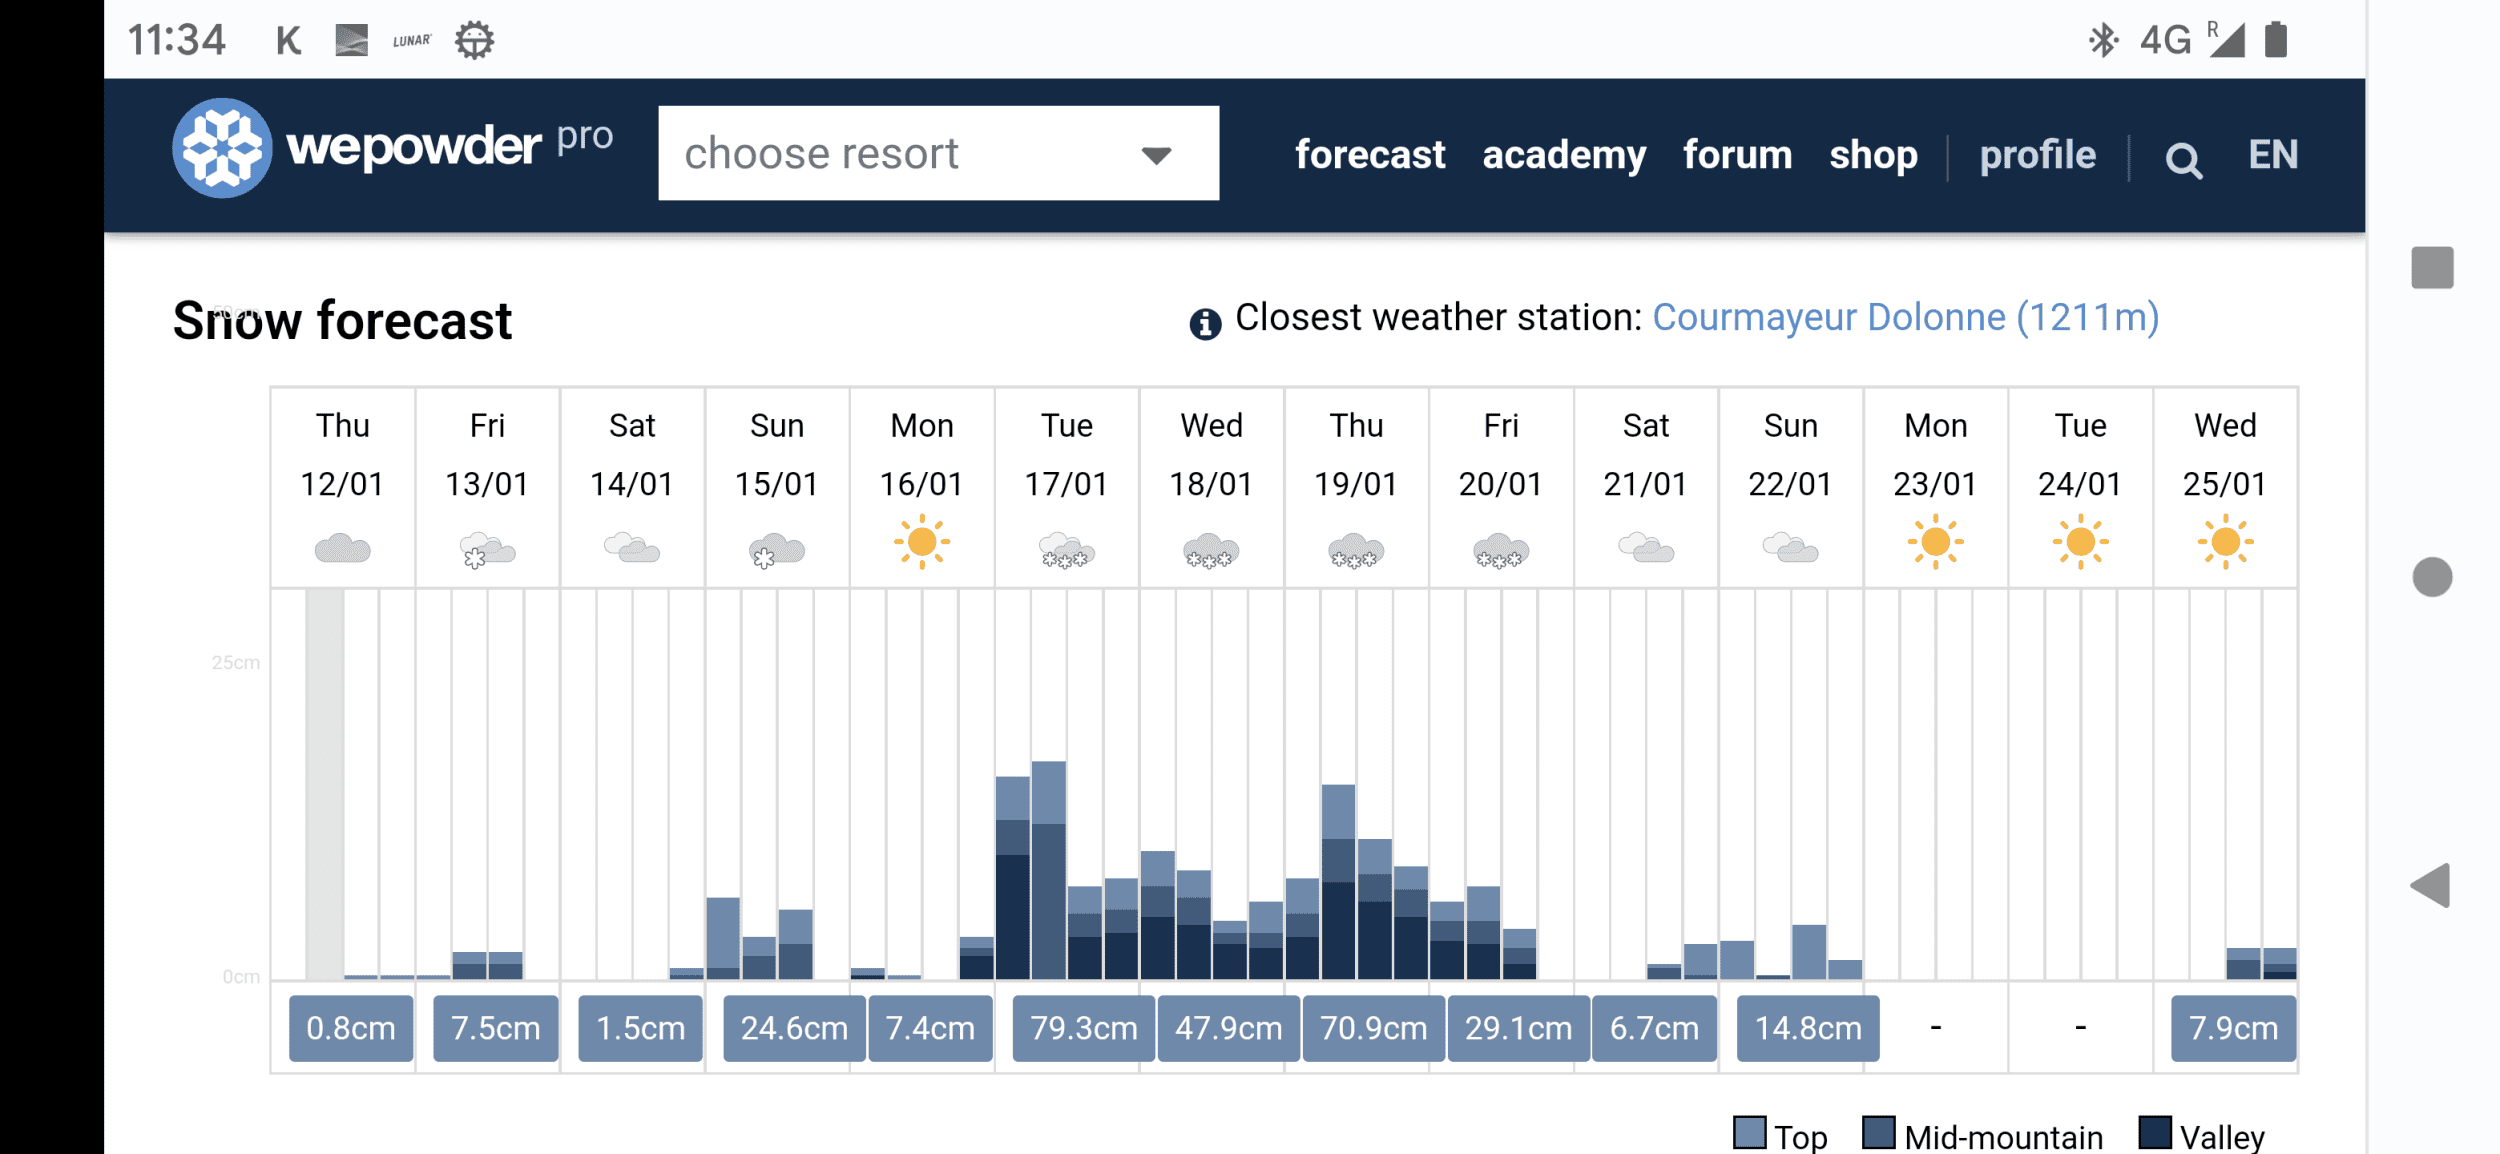Toggle the Valley legend checkbox
This screenshot has width=2500, height=1154.
click(x=2155, y=1132)
